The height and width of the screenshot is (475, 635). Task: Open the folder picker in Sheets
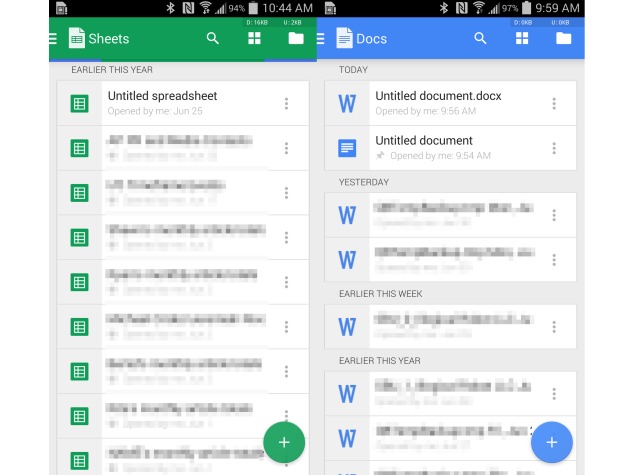[296, 38]
